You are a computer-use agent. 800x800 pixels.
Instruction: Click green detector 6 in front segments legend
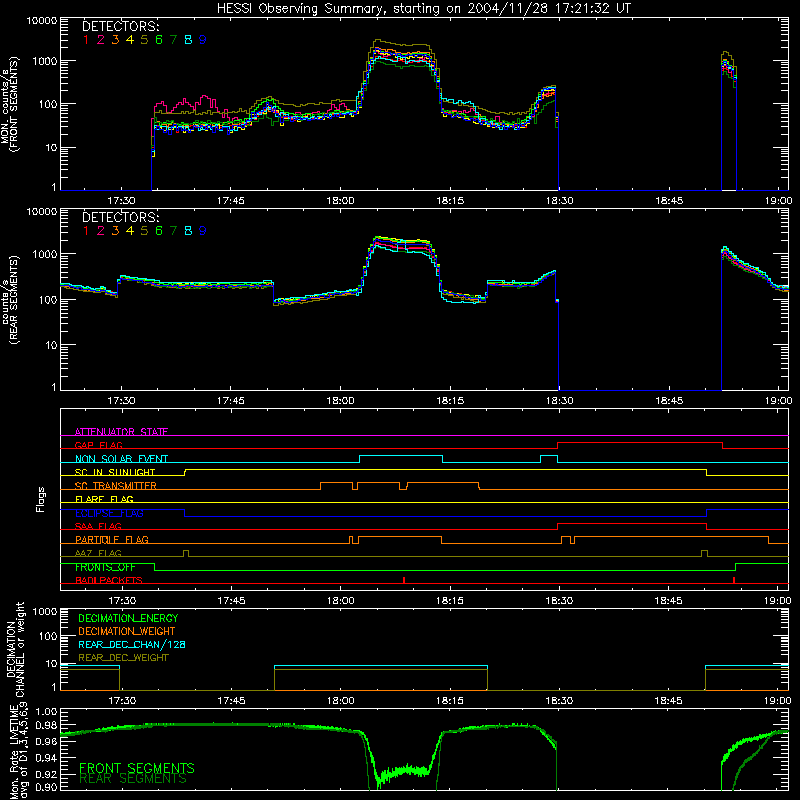[x=159, y=40]
